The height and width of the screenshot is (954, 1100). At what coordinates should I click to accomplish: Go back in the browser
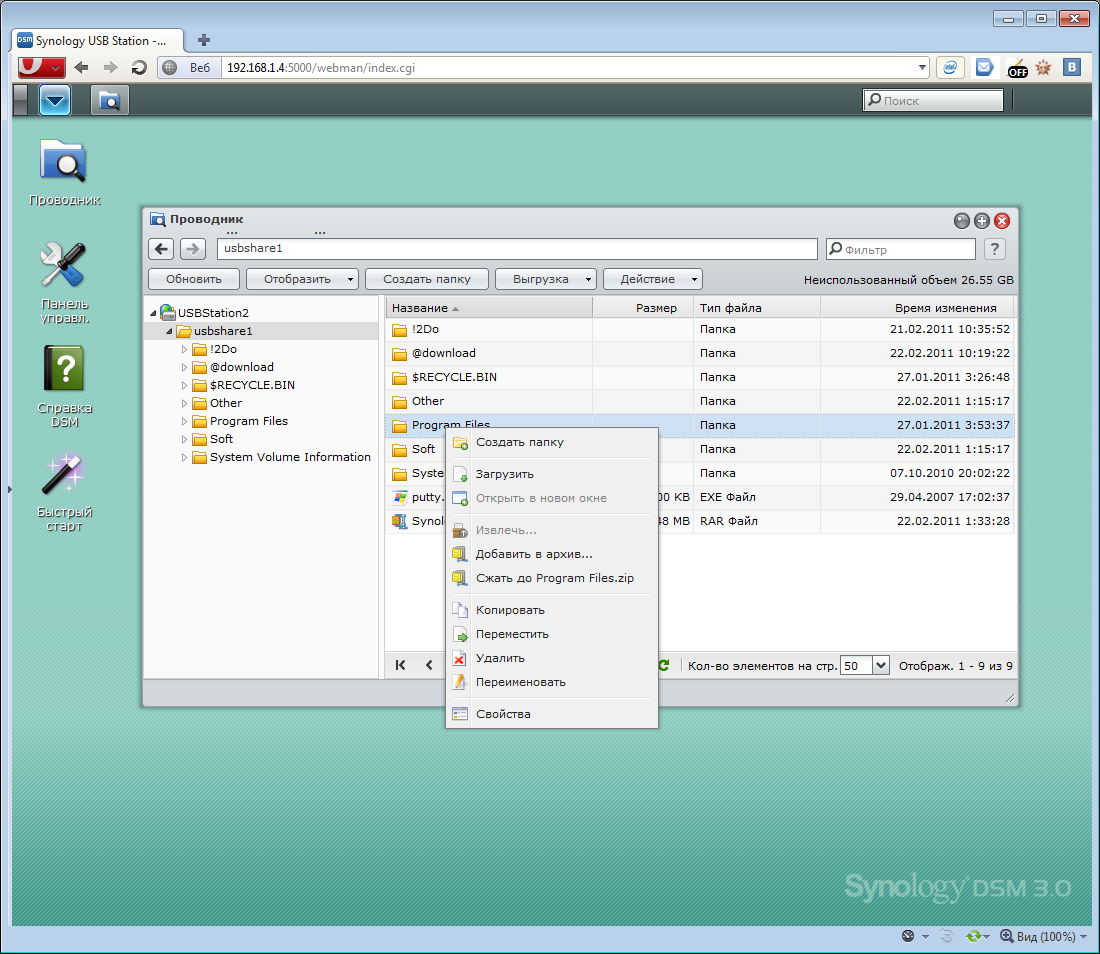[x=81, y=67]
